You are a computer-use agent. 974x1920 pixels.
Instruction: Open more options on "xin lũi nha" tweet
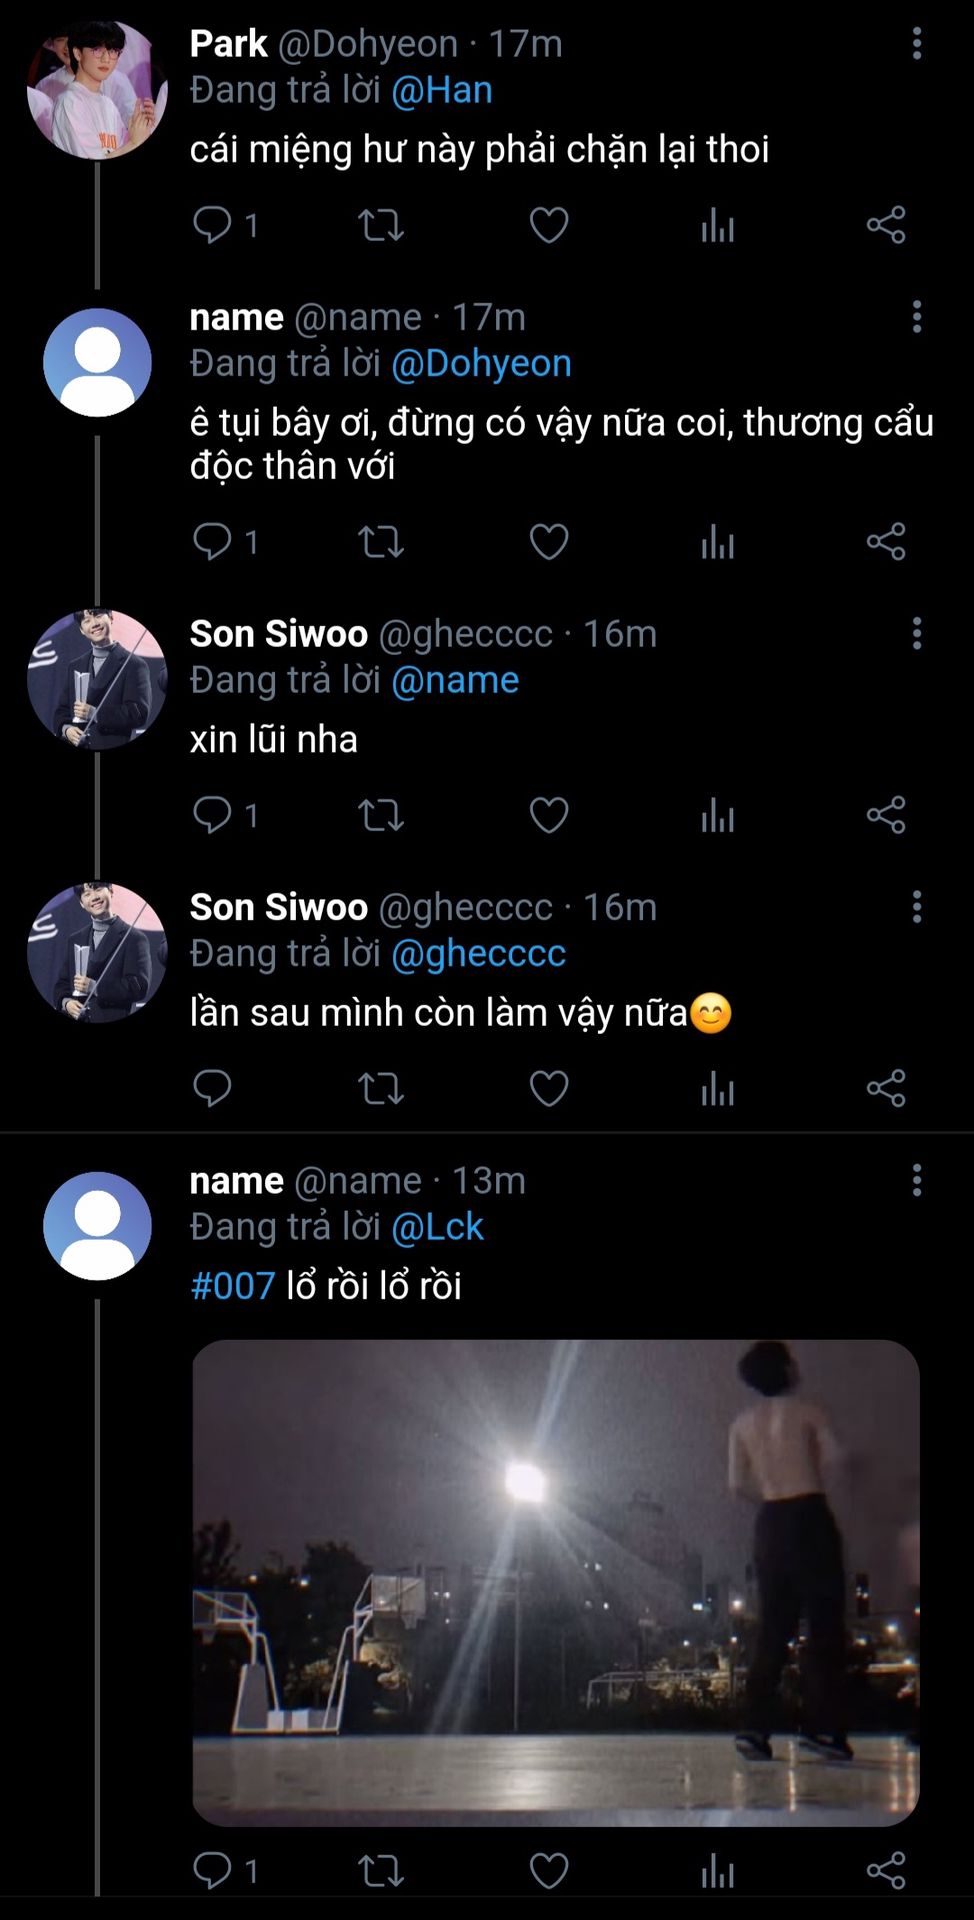click(x=916, y=633)
